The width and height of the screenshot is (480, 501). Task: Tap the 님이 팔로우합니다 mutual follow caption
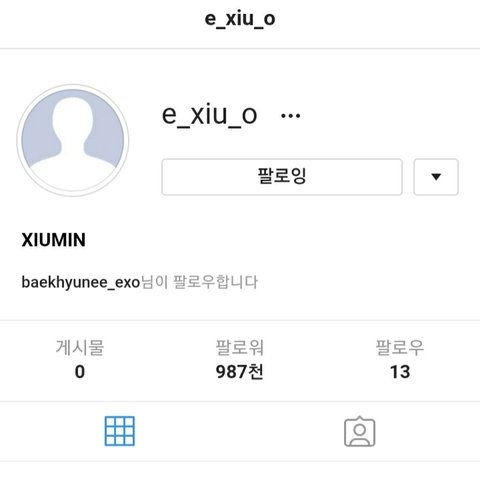click(x=199, y=282)
